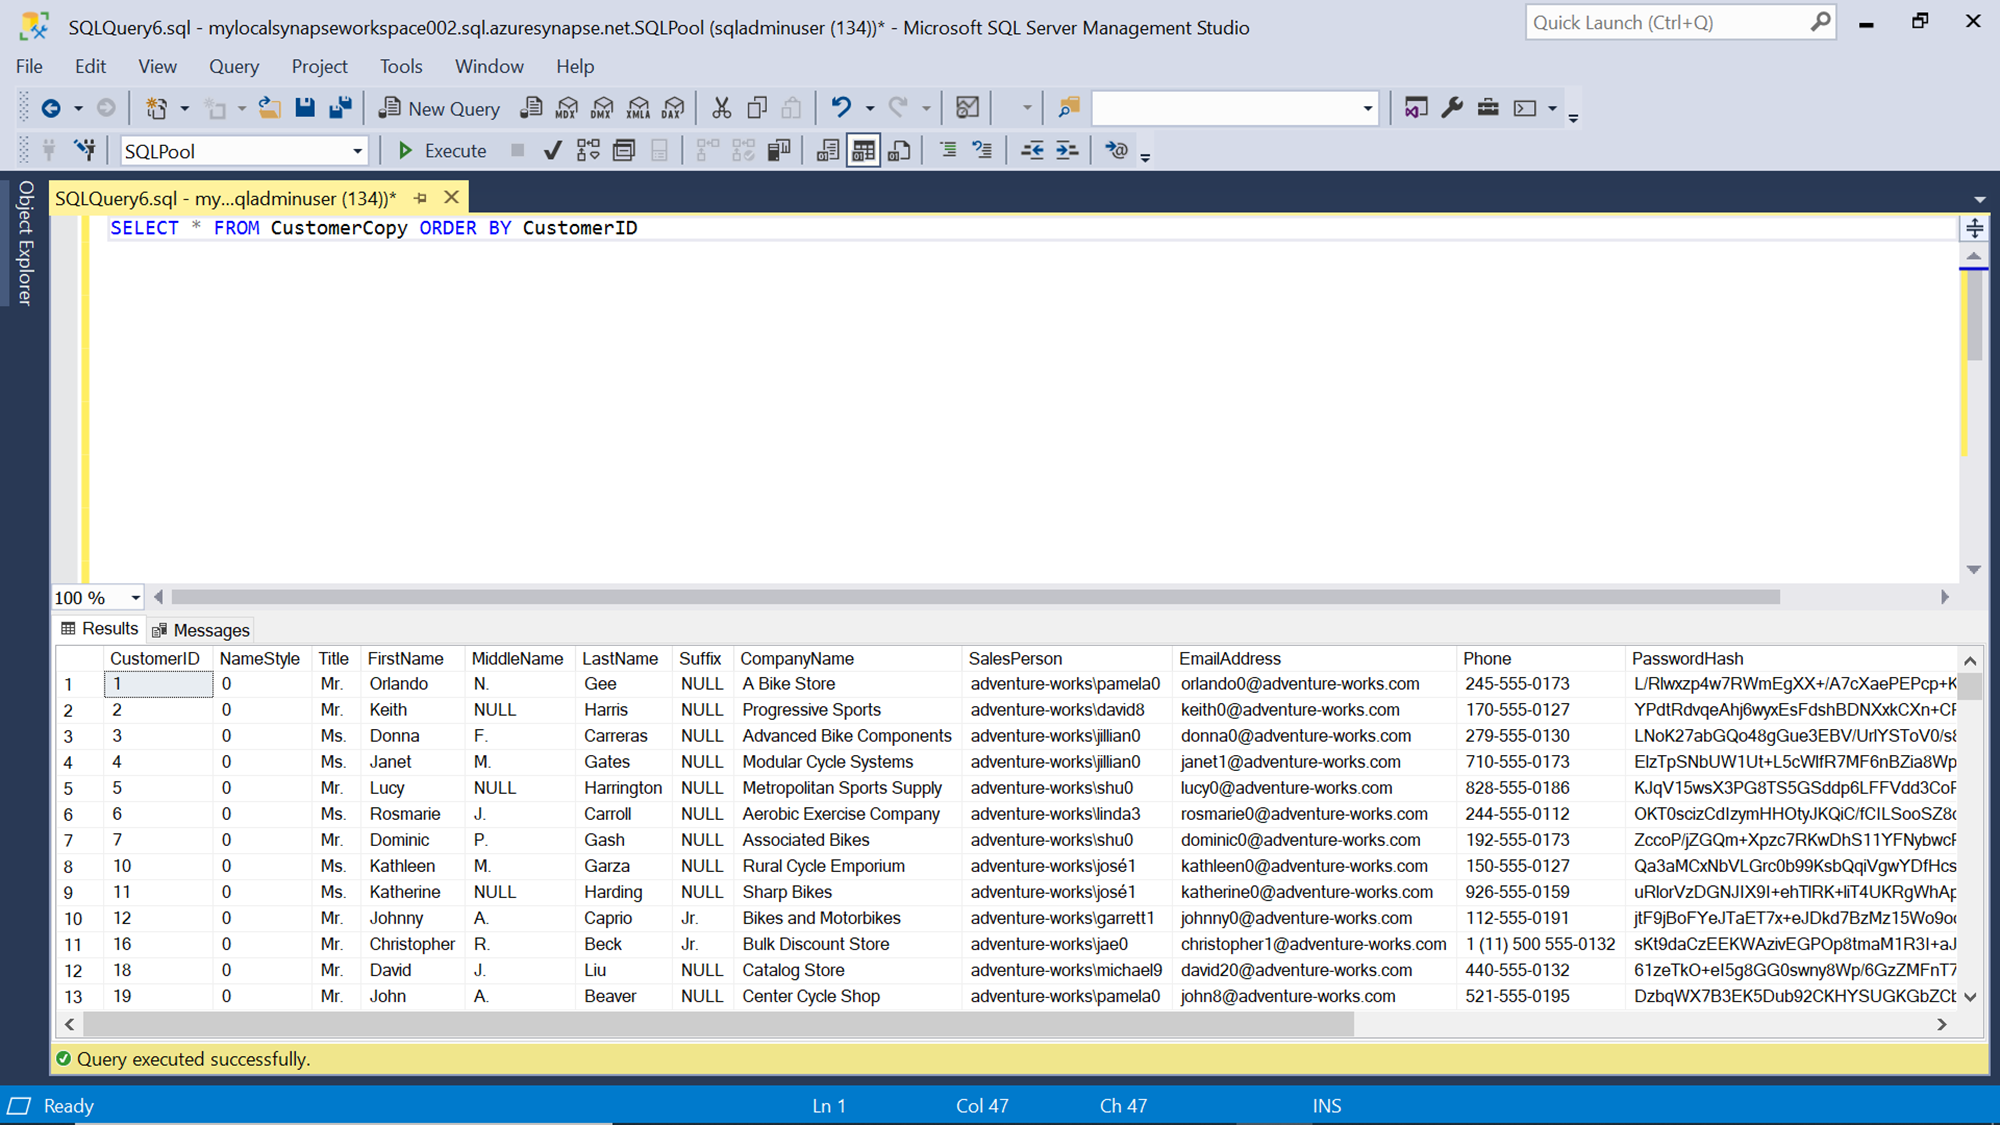Click the Properties wrench icon
Image resolution: width=2000 pixels, height=1125 pixels.
(1452, 108)
